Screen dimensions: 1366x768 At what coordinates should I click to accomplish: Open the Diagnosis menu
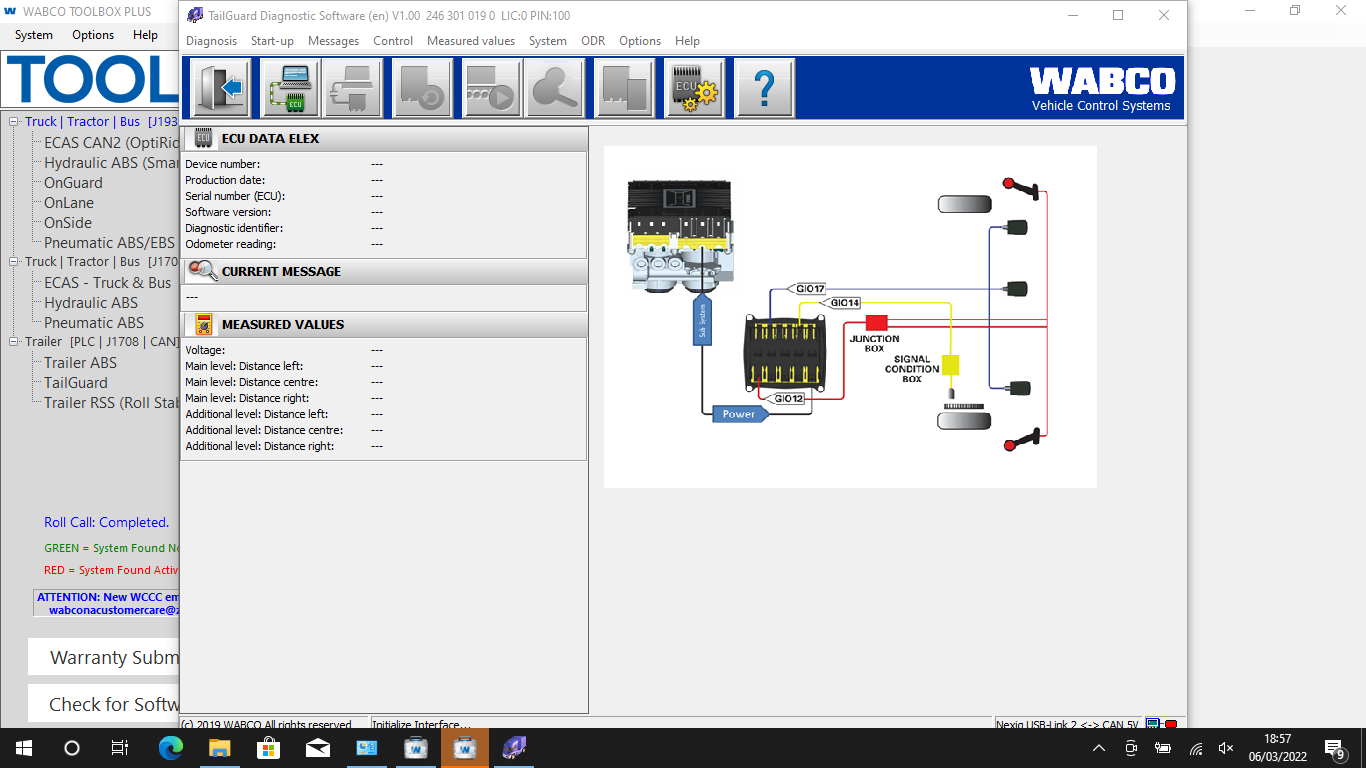click(x=211, y=41)
